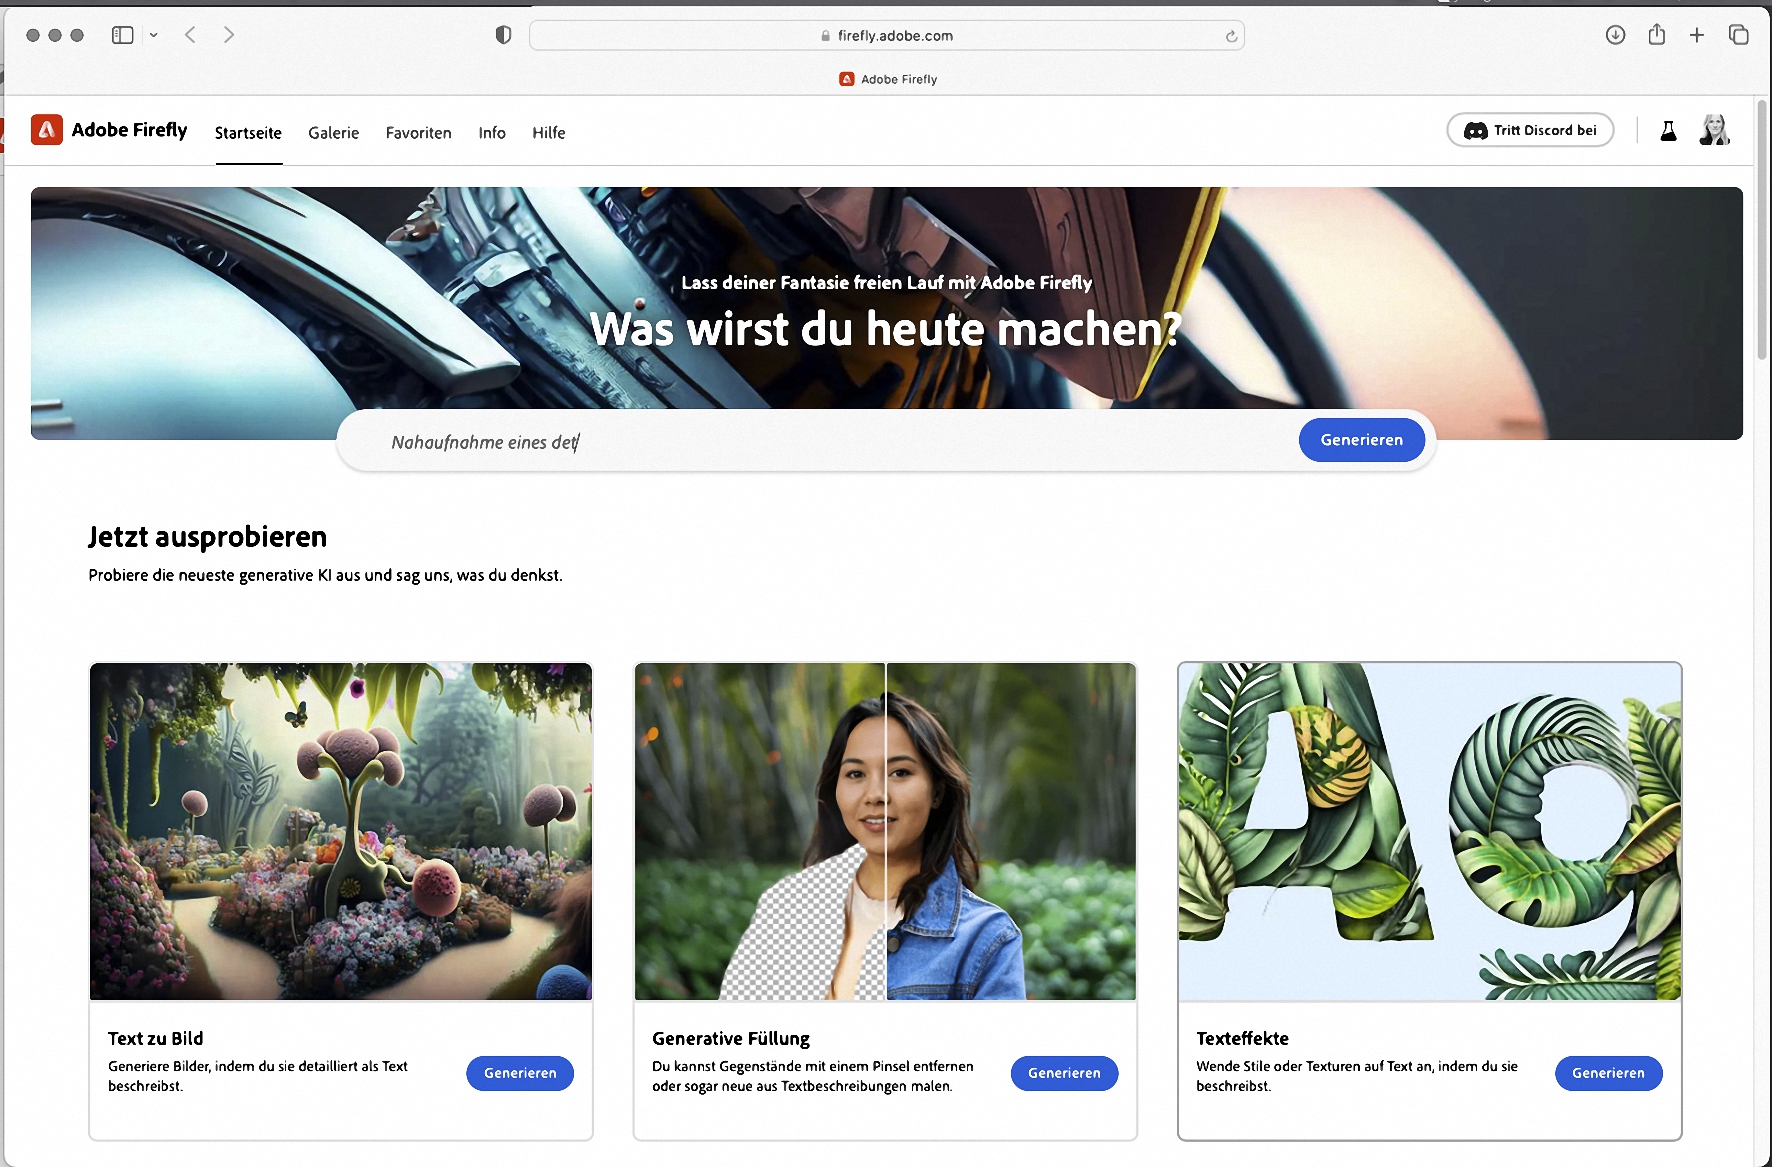Image resolution: width=1772 pixels, height=1167 pixels.
Task: Click the beaker labs icon
Action: [1668, 131]
